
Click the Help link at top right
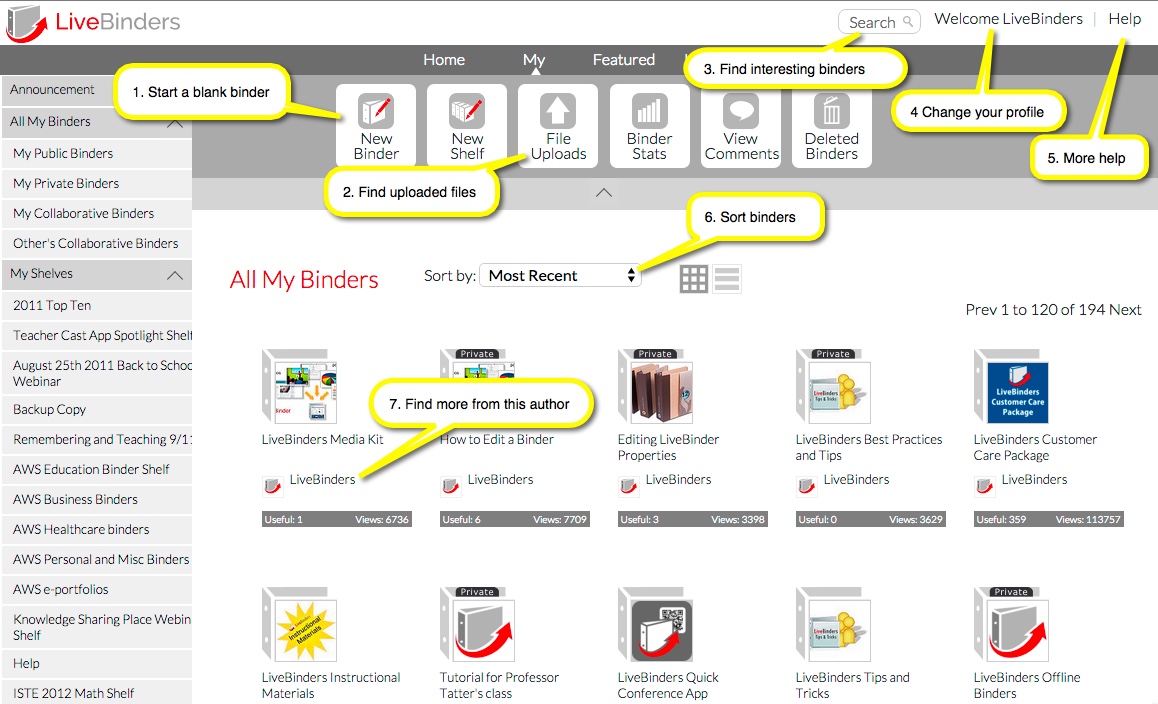tap(1124, 19)
